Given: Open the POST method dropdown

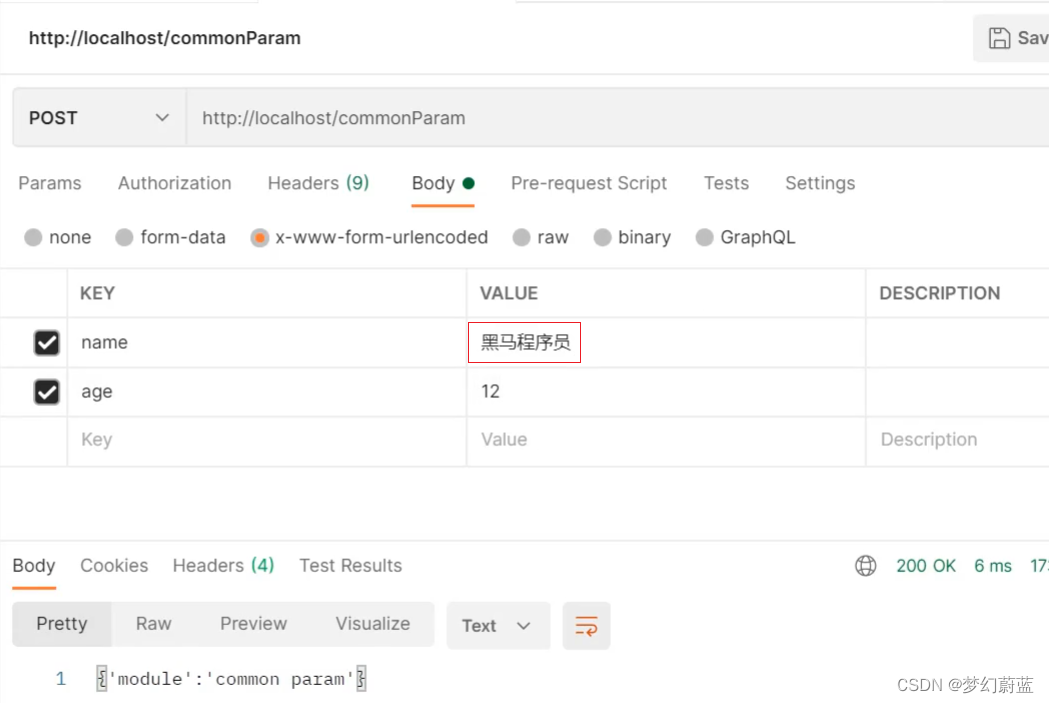Looking at the screenshot, I should click(x=99, y=118).
